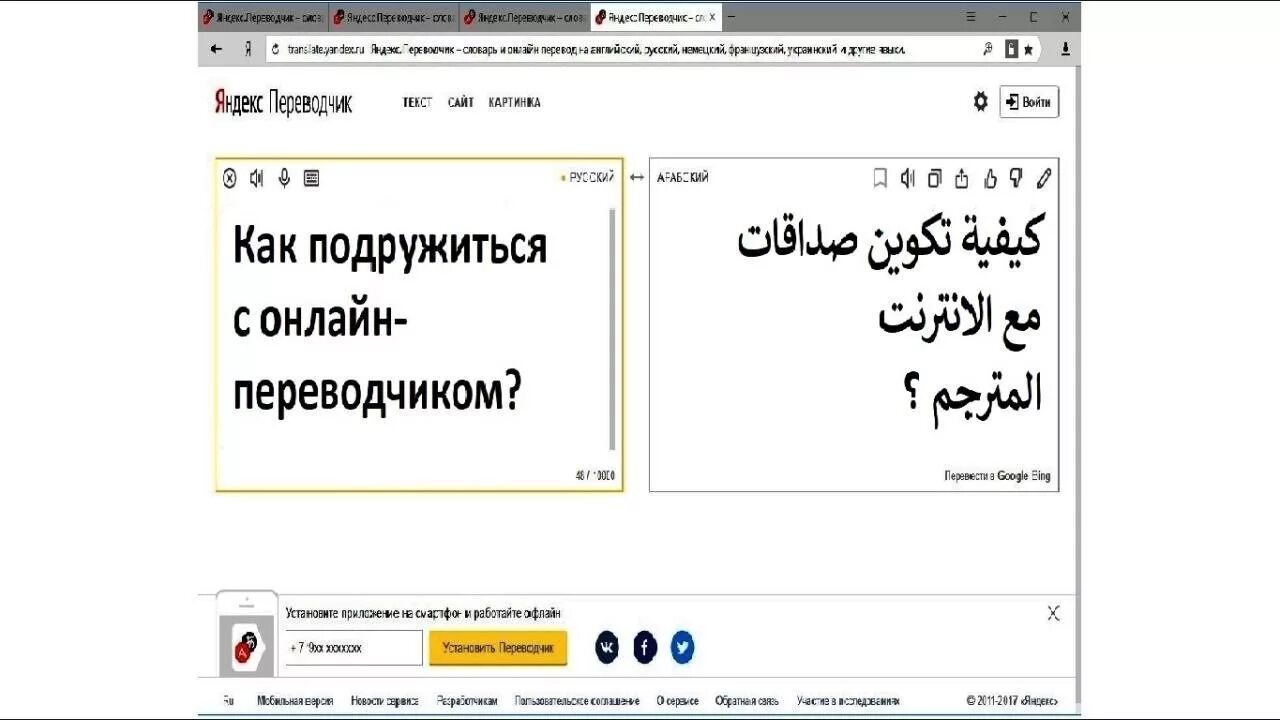Open Мобильная версия footer link

[x=295, y=701]
